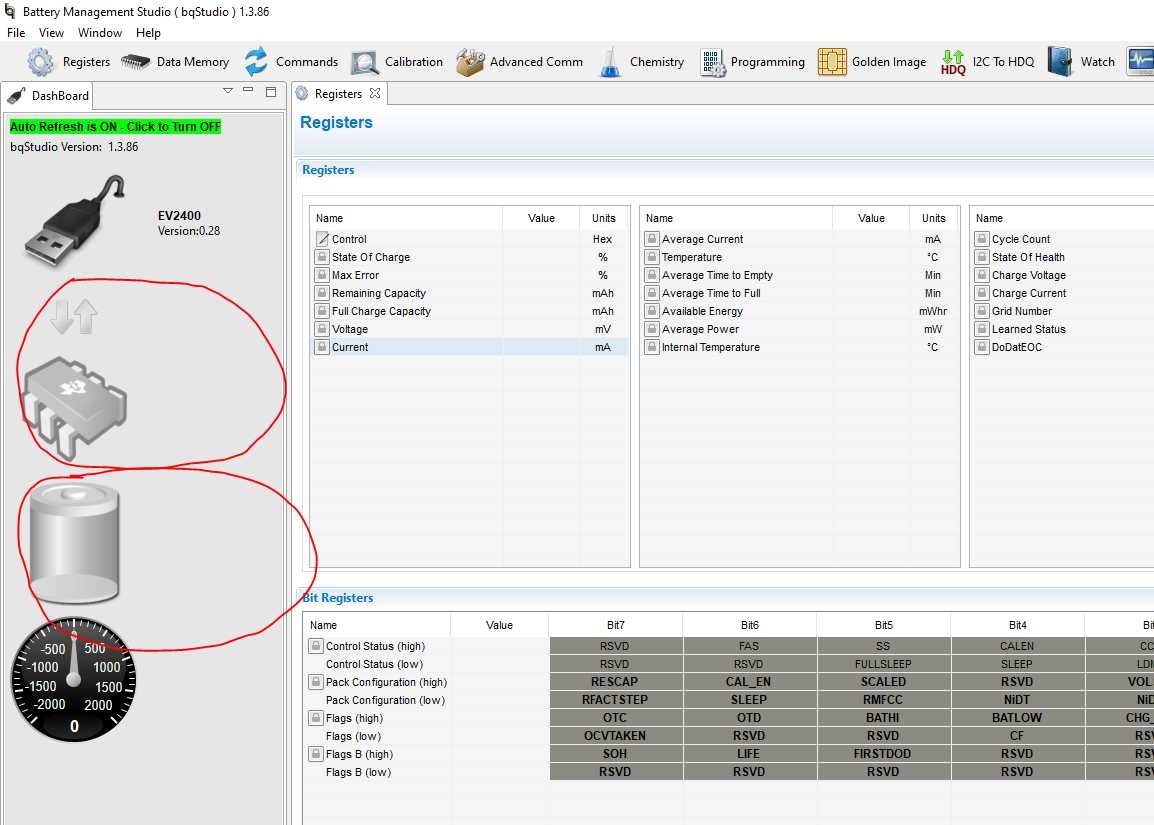
Task: Click lock icon beside Flags B (high)
Action: pyautogui.click(x=316, y=754)
